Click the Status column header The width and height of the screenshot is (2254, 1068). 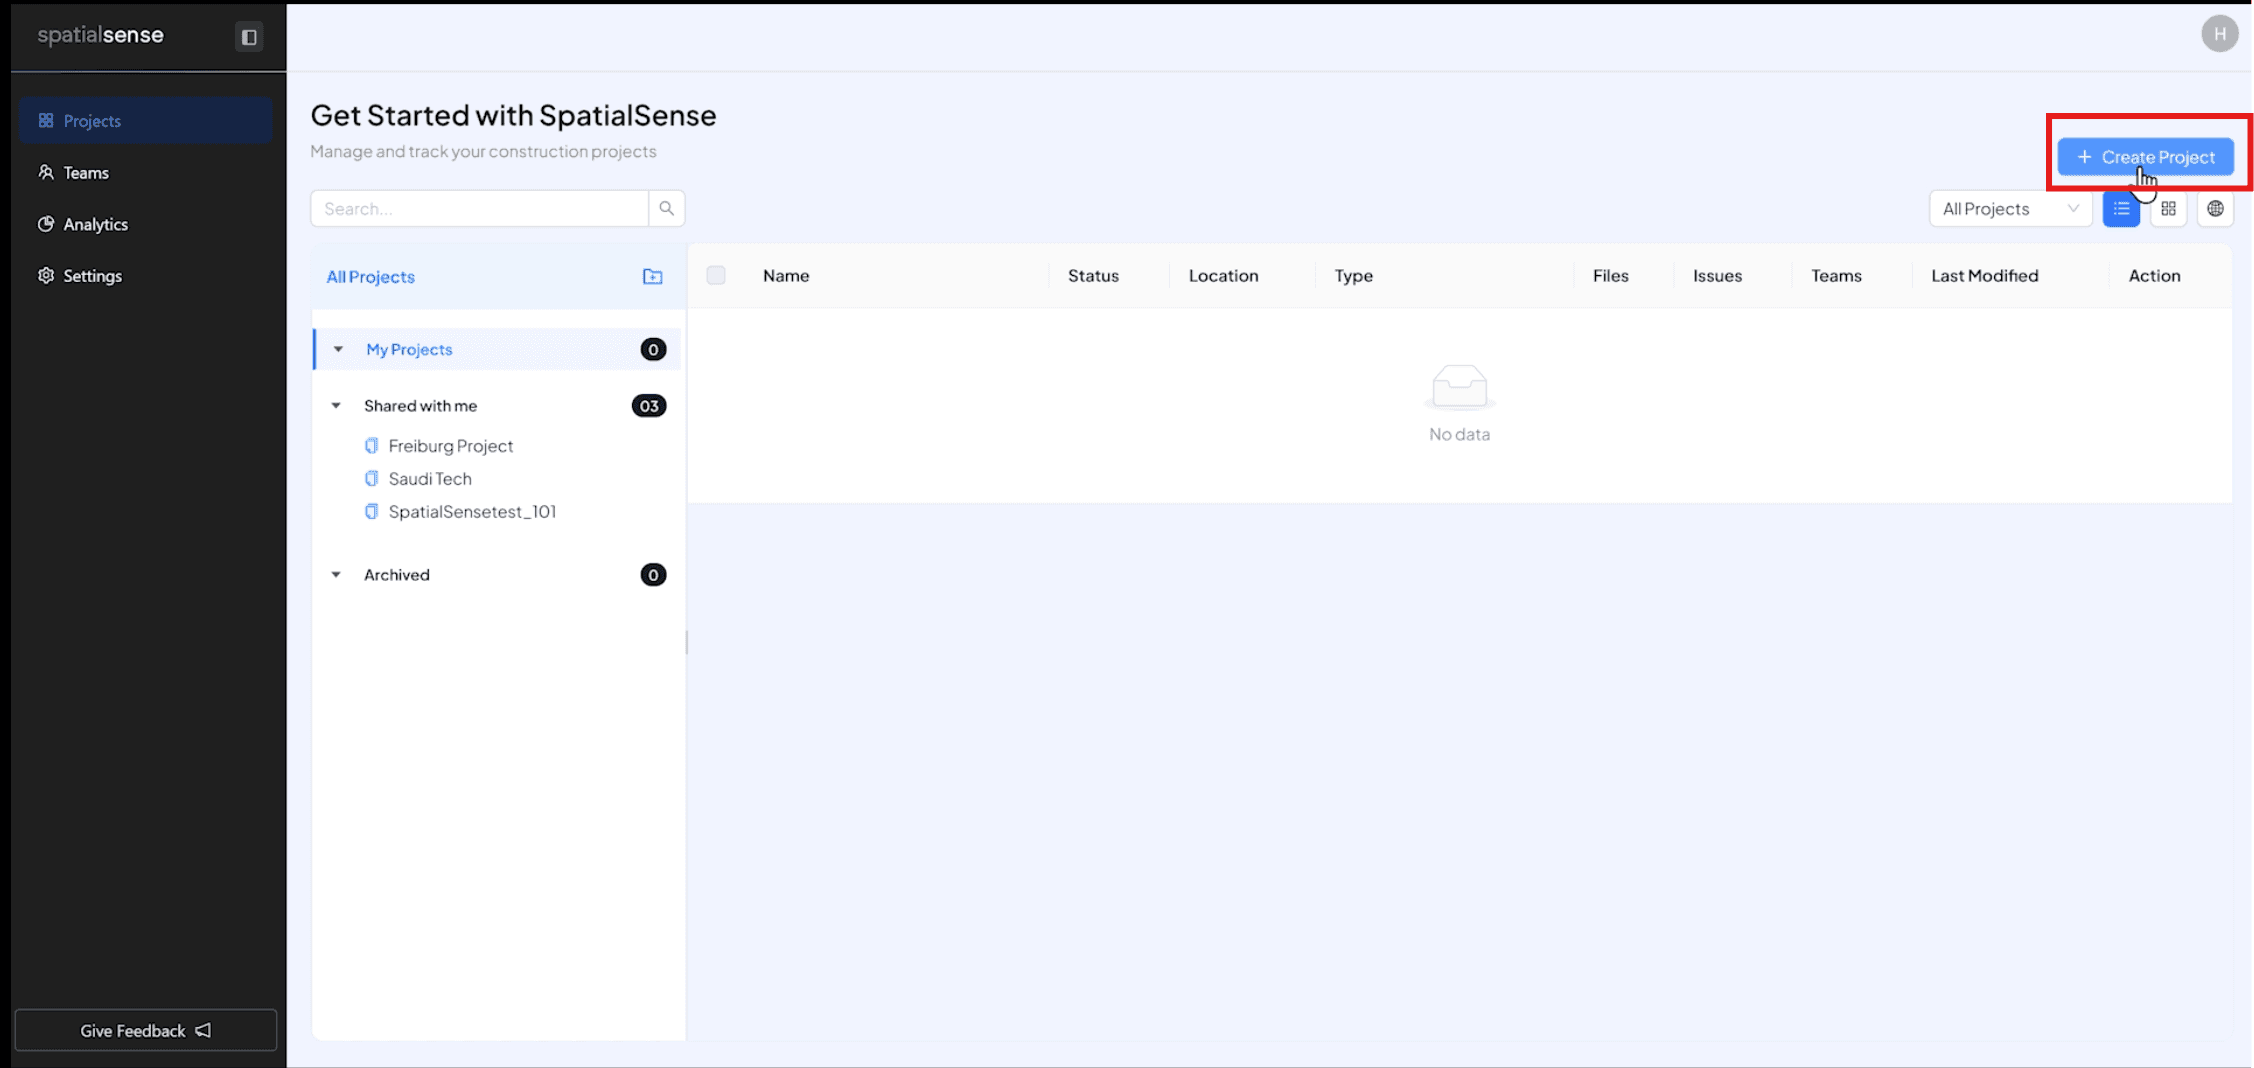[x=1093, y=276]
